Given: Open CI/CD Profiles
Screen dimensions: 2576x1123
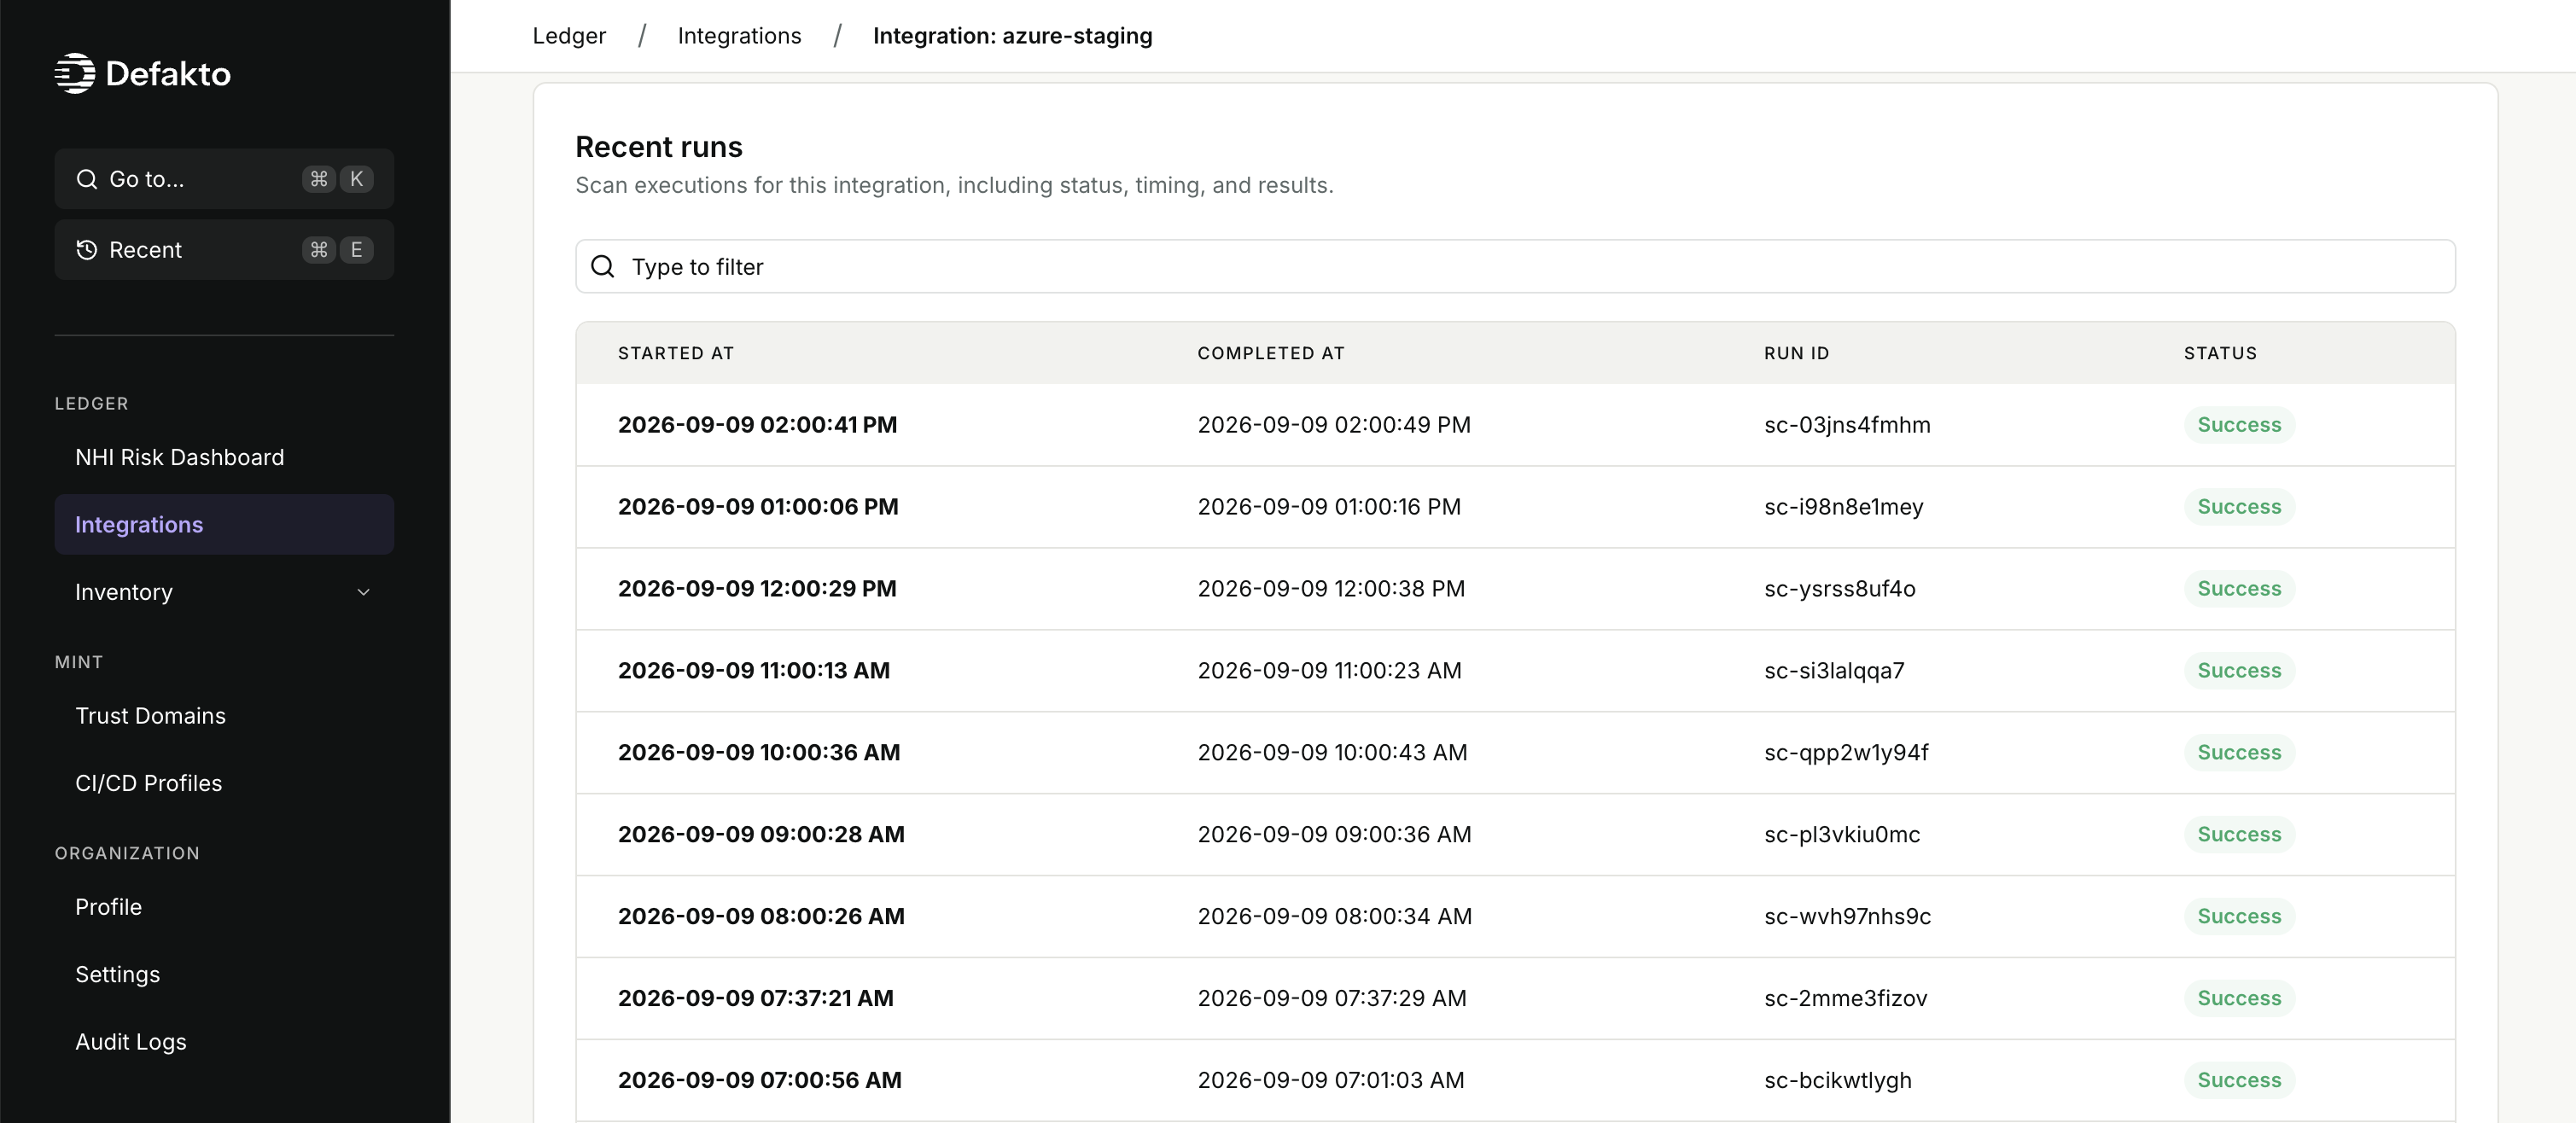Looking at the screenshot, I should 149,783.
